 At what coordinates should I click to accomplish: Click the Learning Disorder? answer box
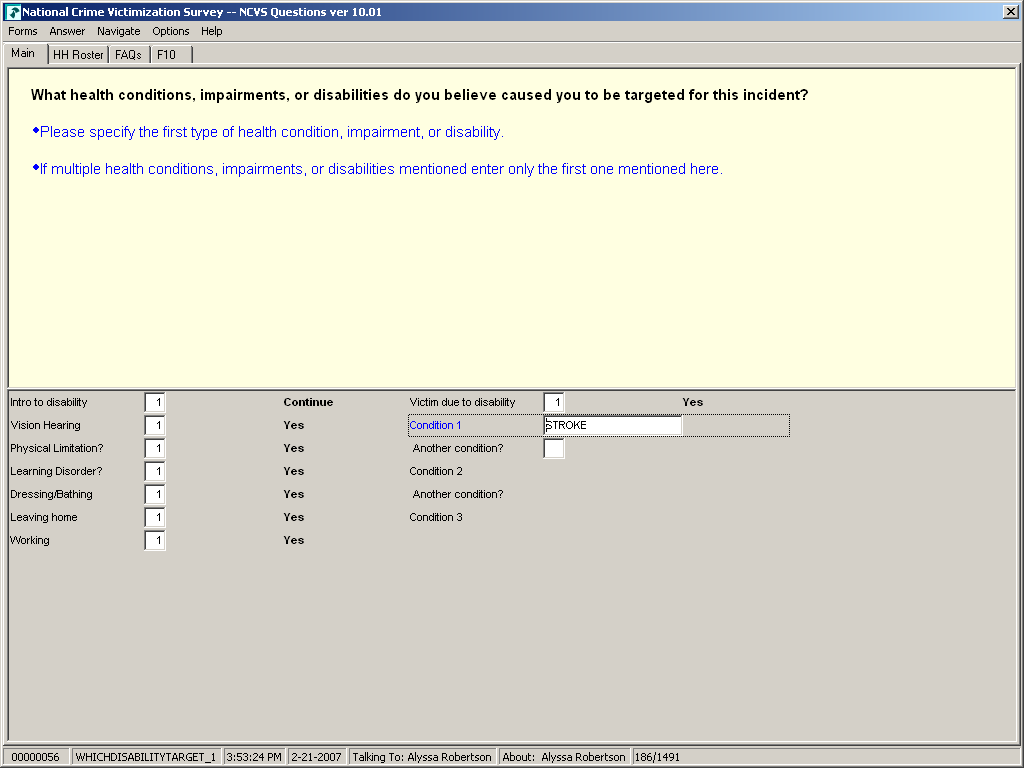point(155,472)
